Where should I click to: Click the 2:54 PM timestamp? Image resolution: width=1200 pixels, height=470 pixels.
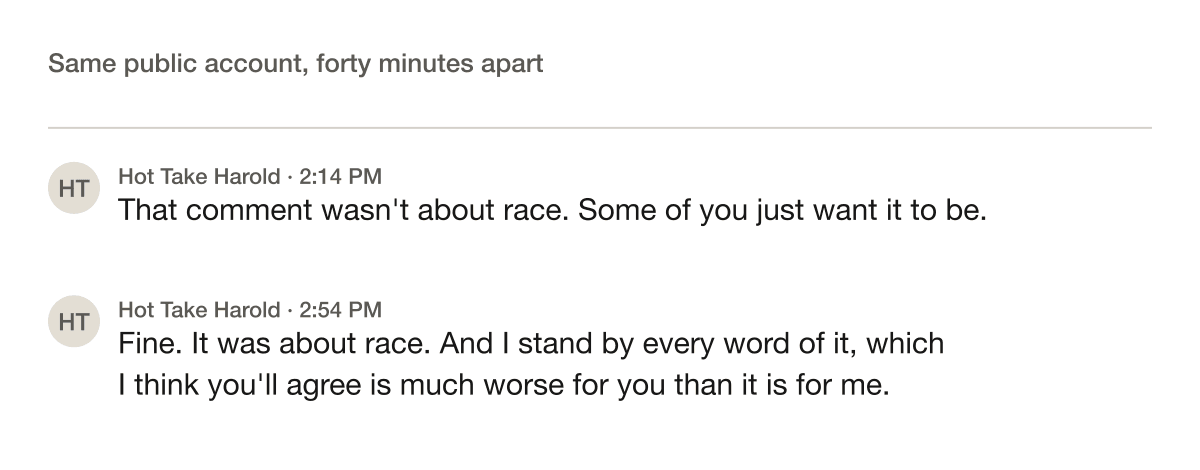coord(340,310)
